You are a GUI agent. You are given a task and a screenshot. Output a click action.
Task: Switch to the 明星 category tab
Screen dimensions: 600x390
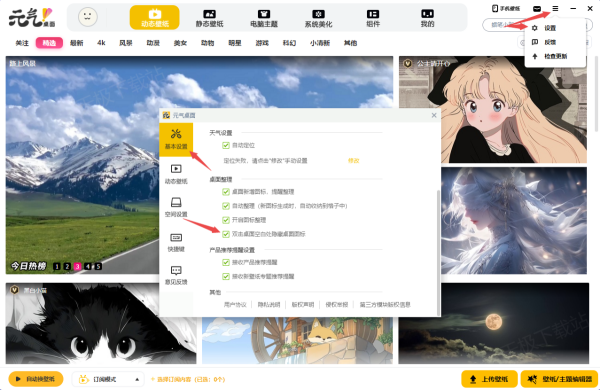click(x=235, y=43)
